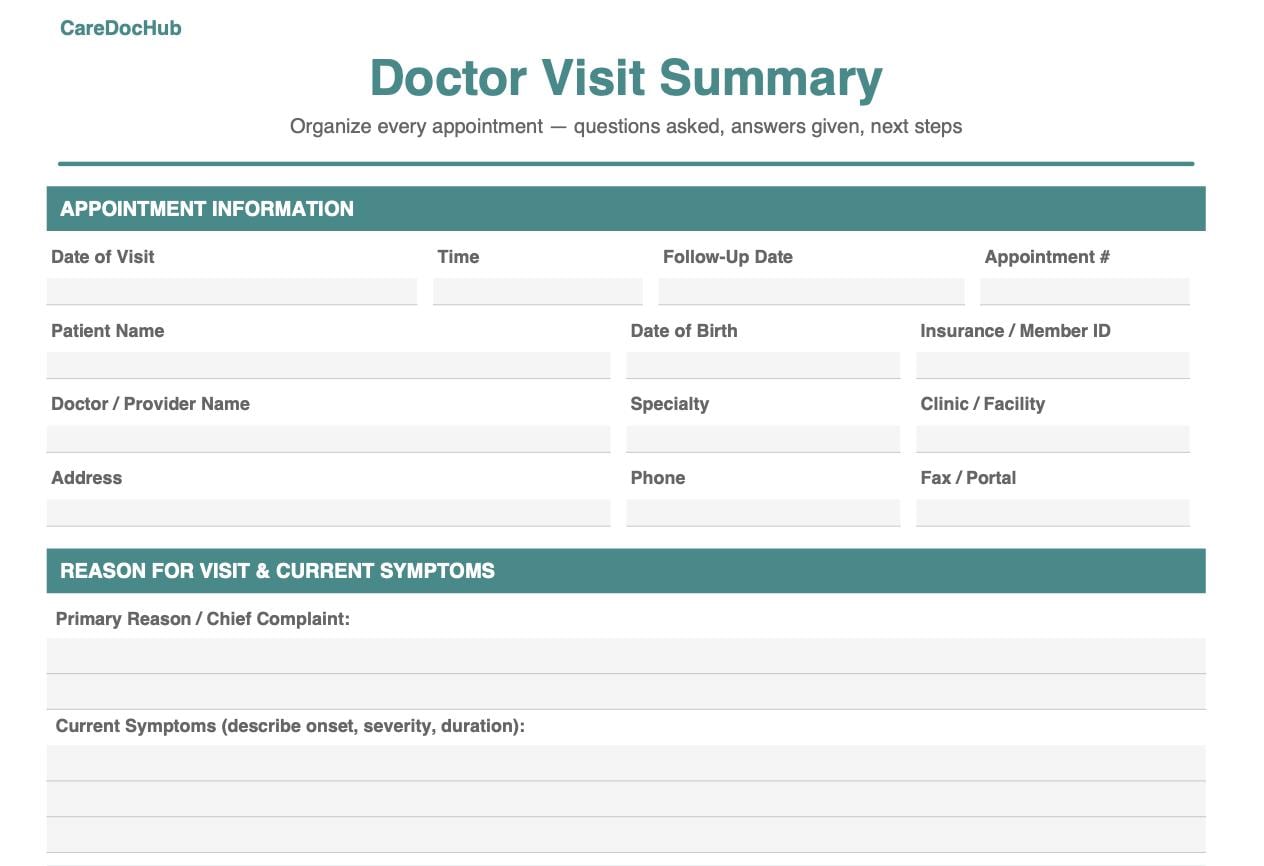Viewport: 1264px width, 866px height.
Task: Focus the Doctor / Provider Name field
Action: click(x=328, y=439)
